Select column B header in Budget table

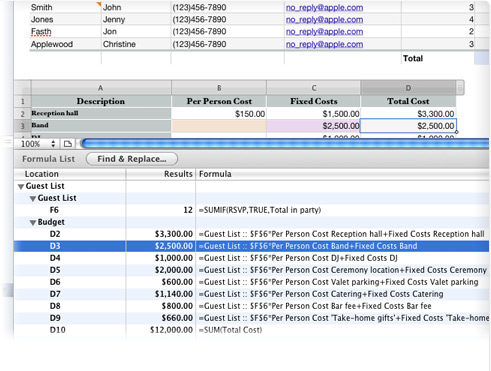(219, 88)
